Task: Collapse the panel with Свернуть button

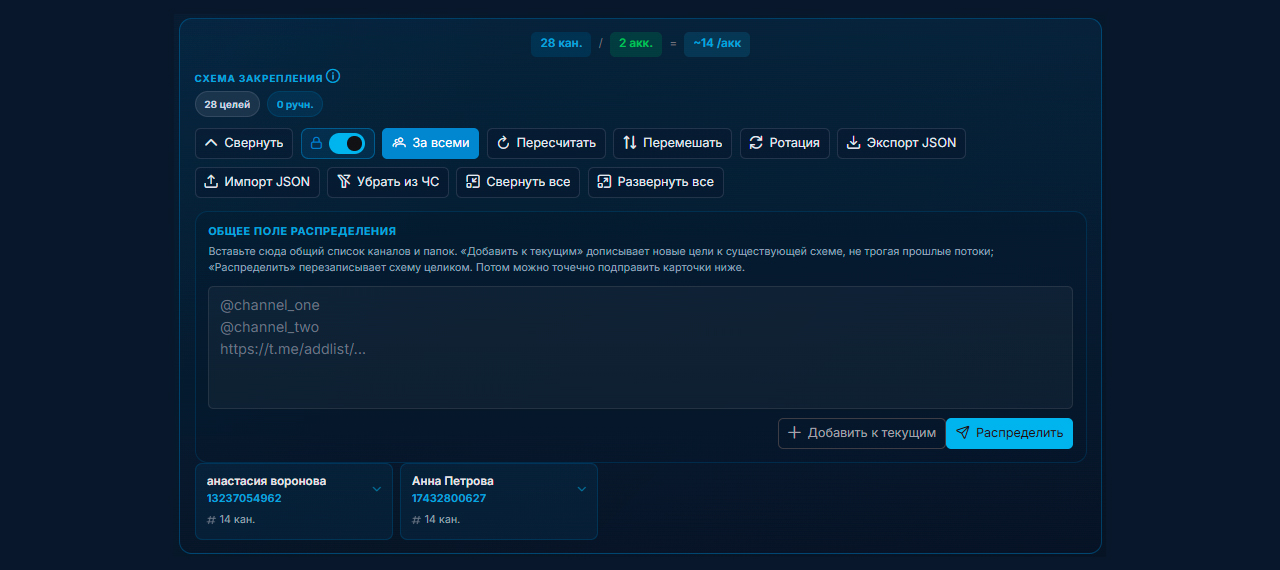Action: [x=244, y=143]
